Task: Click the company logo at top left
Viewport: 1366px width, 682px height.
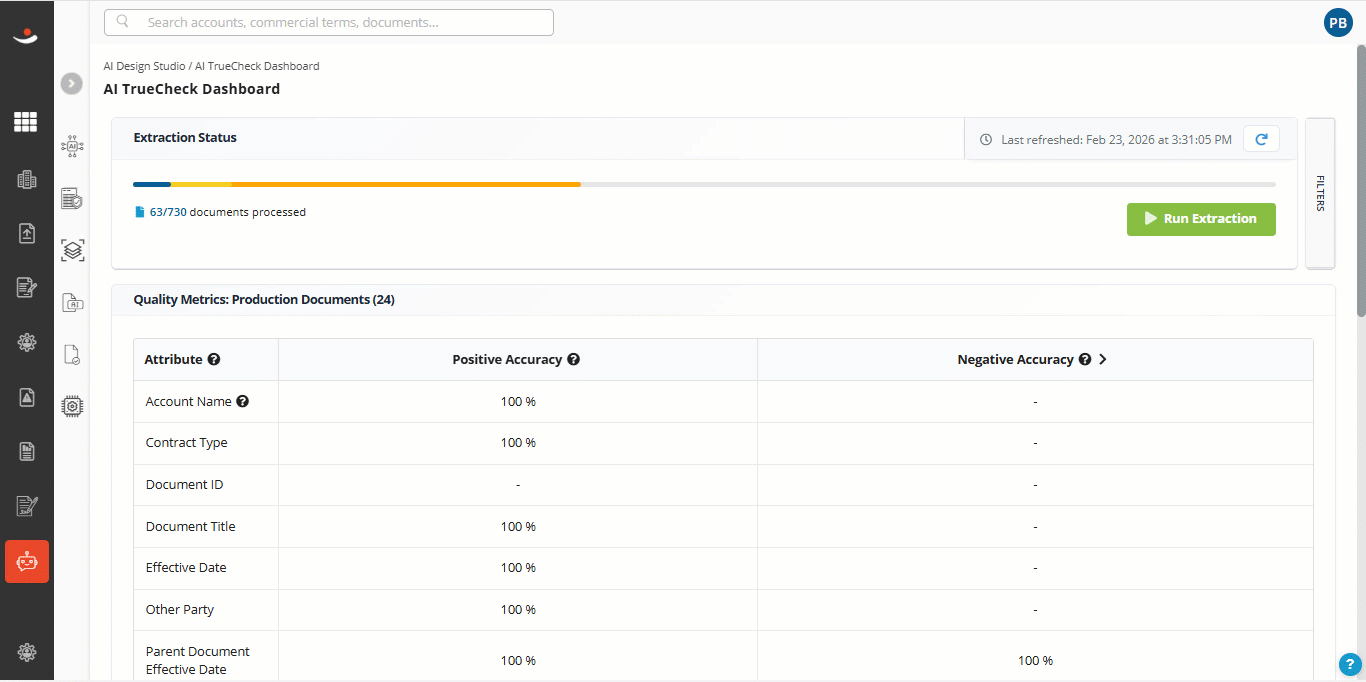Action: pos(26,36)
